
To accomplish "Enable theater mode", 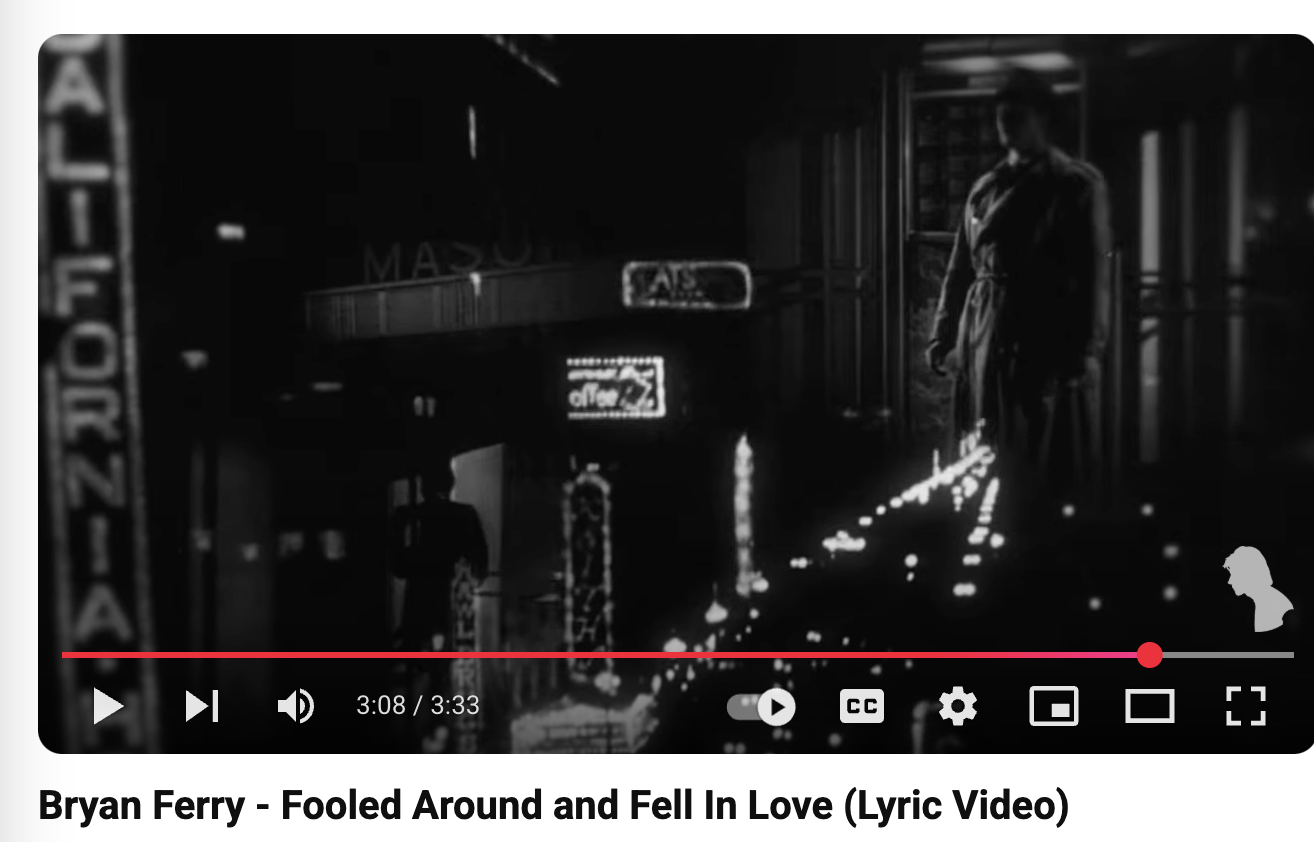I will point(1149,706).
